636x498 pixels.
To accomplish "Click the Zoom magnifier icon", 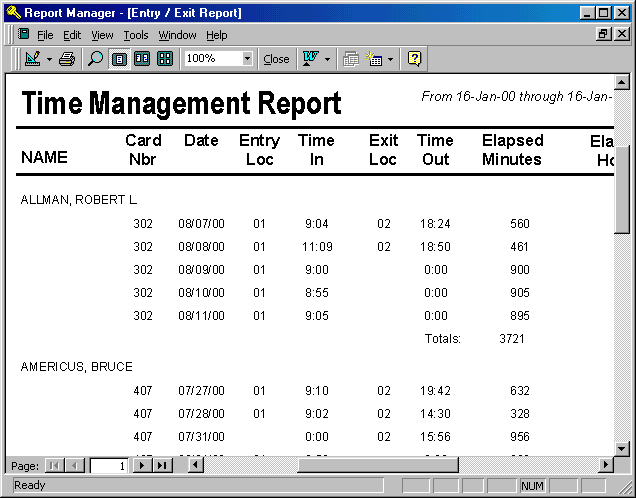I will pos(96,59).
